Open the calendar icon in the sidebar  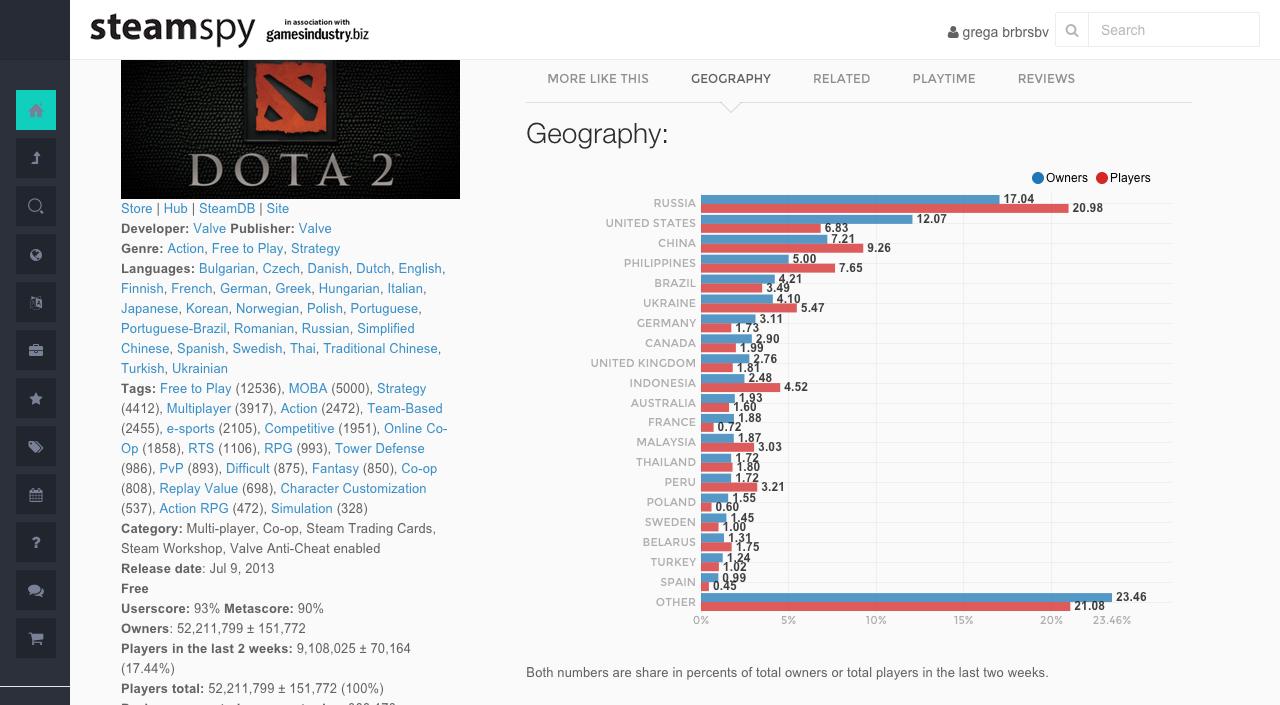coord(36,495)
